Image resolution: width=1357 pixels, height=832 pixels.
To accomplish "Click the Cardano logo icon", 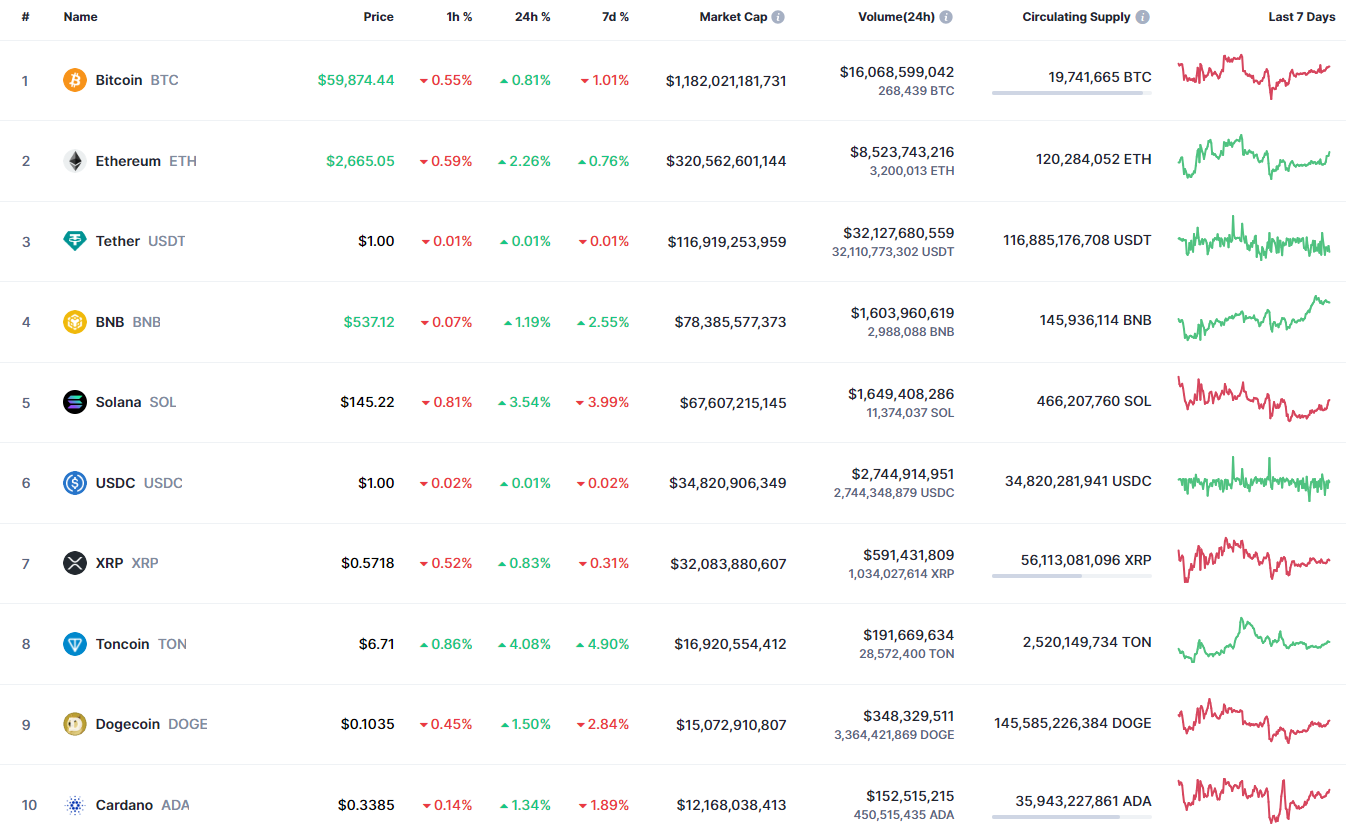I will pos(75,805).
